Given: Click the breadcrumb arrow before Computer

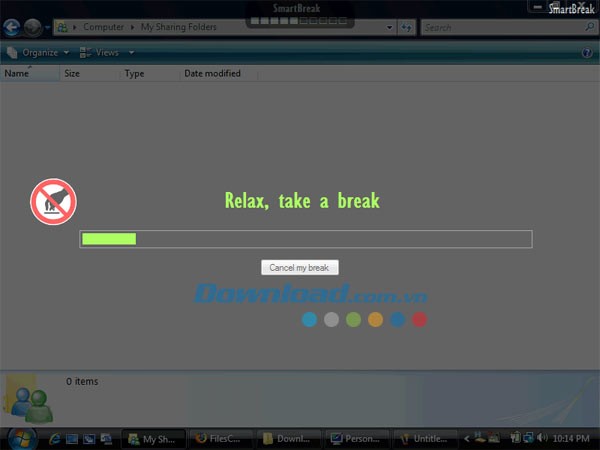Looking at the screenshot, I should [75, 28].
